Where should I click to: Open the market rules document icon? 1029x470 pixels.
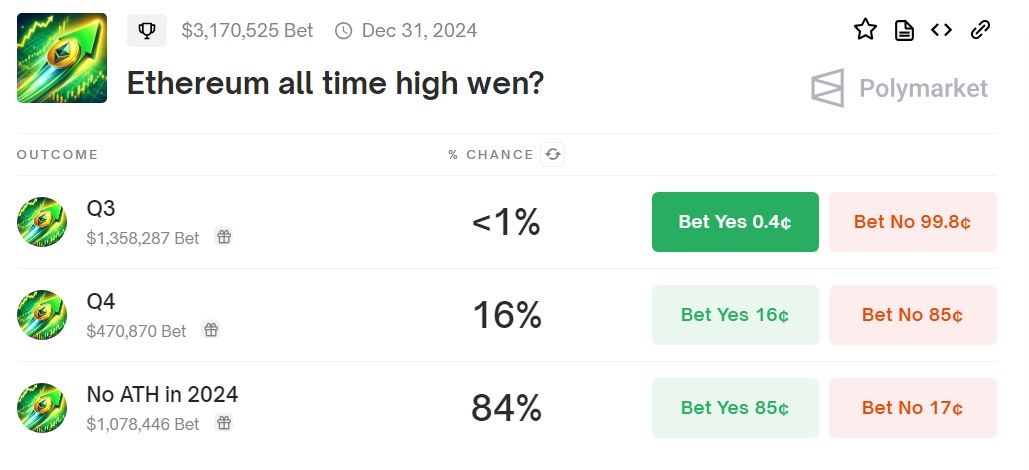[904, 30]
